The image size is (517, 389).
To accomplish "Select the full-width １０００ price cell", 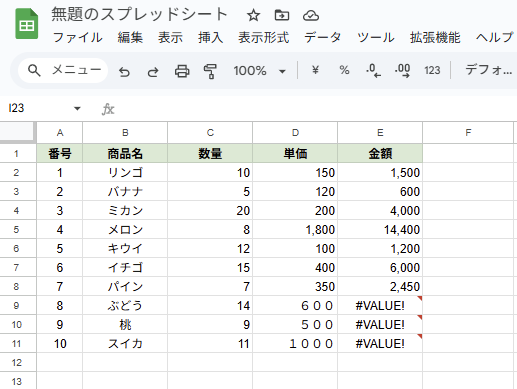I will coord(295,343).
